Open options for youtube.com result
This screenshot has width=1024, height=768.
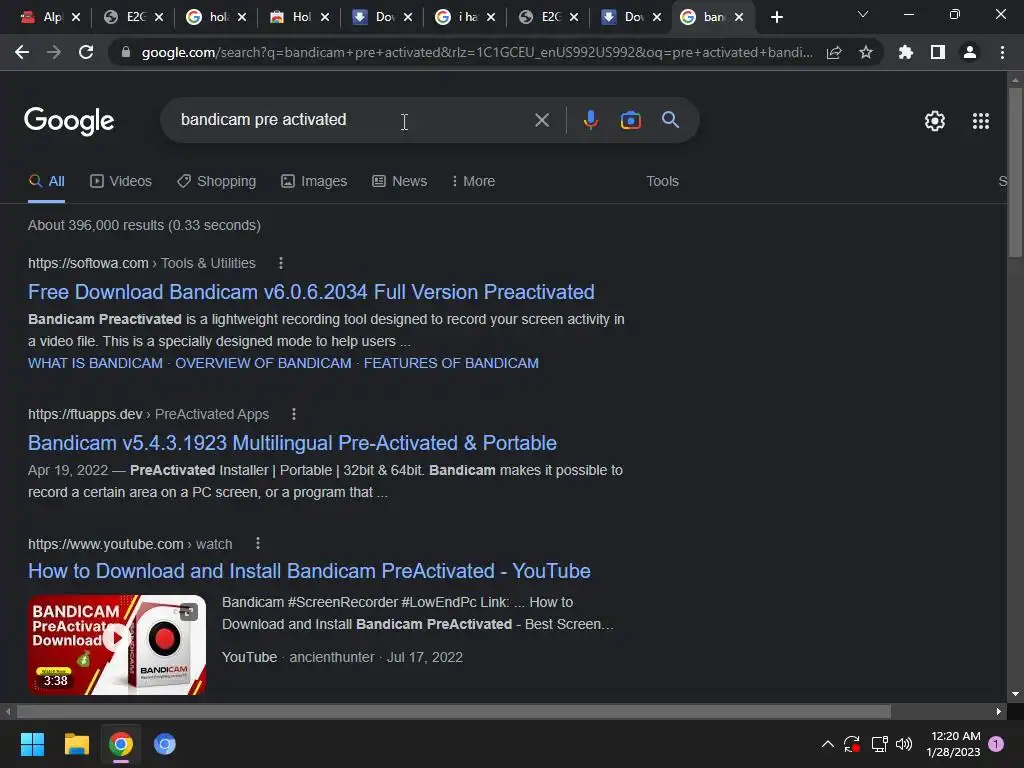coord(258,543)
